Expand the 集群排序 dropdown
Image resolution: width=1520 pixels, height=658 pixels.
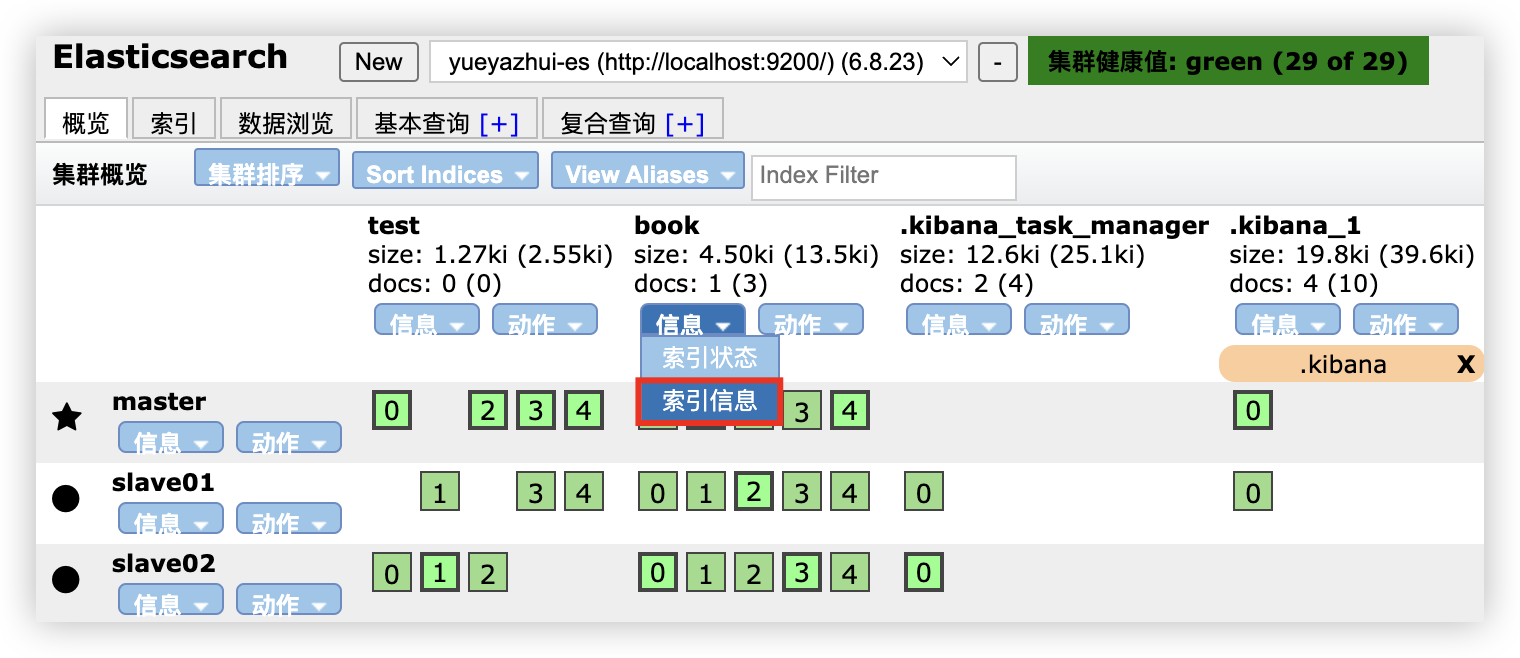point(267,169)
